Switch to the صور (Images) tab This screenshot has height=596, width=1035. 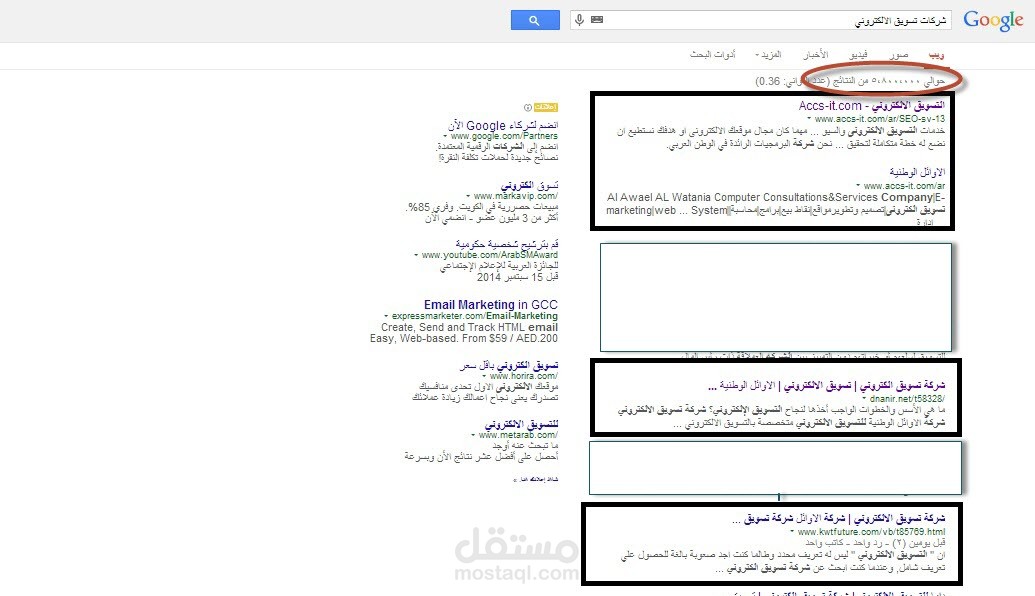[898, 55]
